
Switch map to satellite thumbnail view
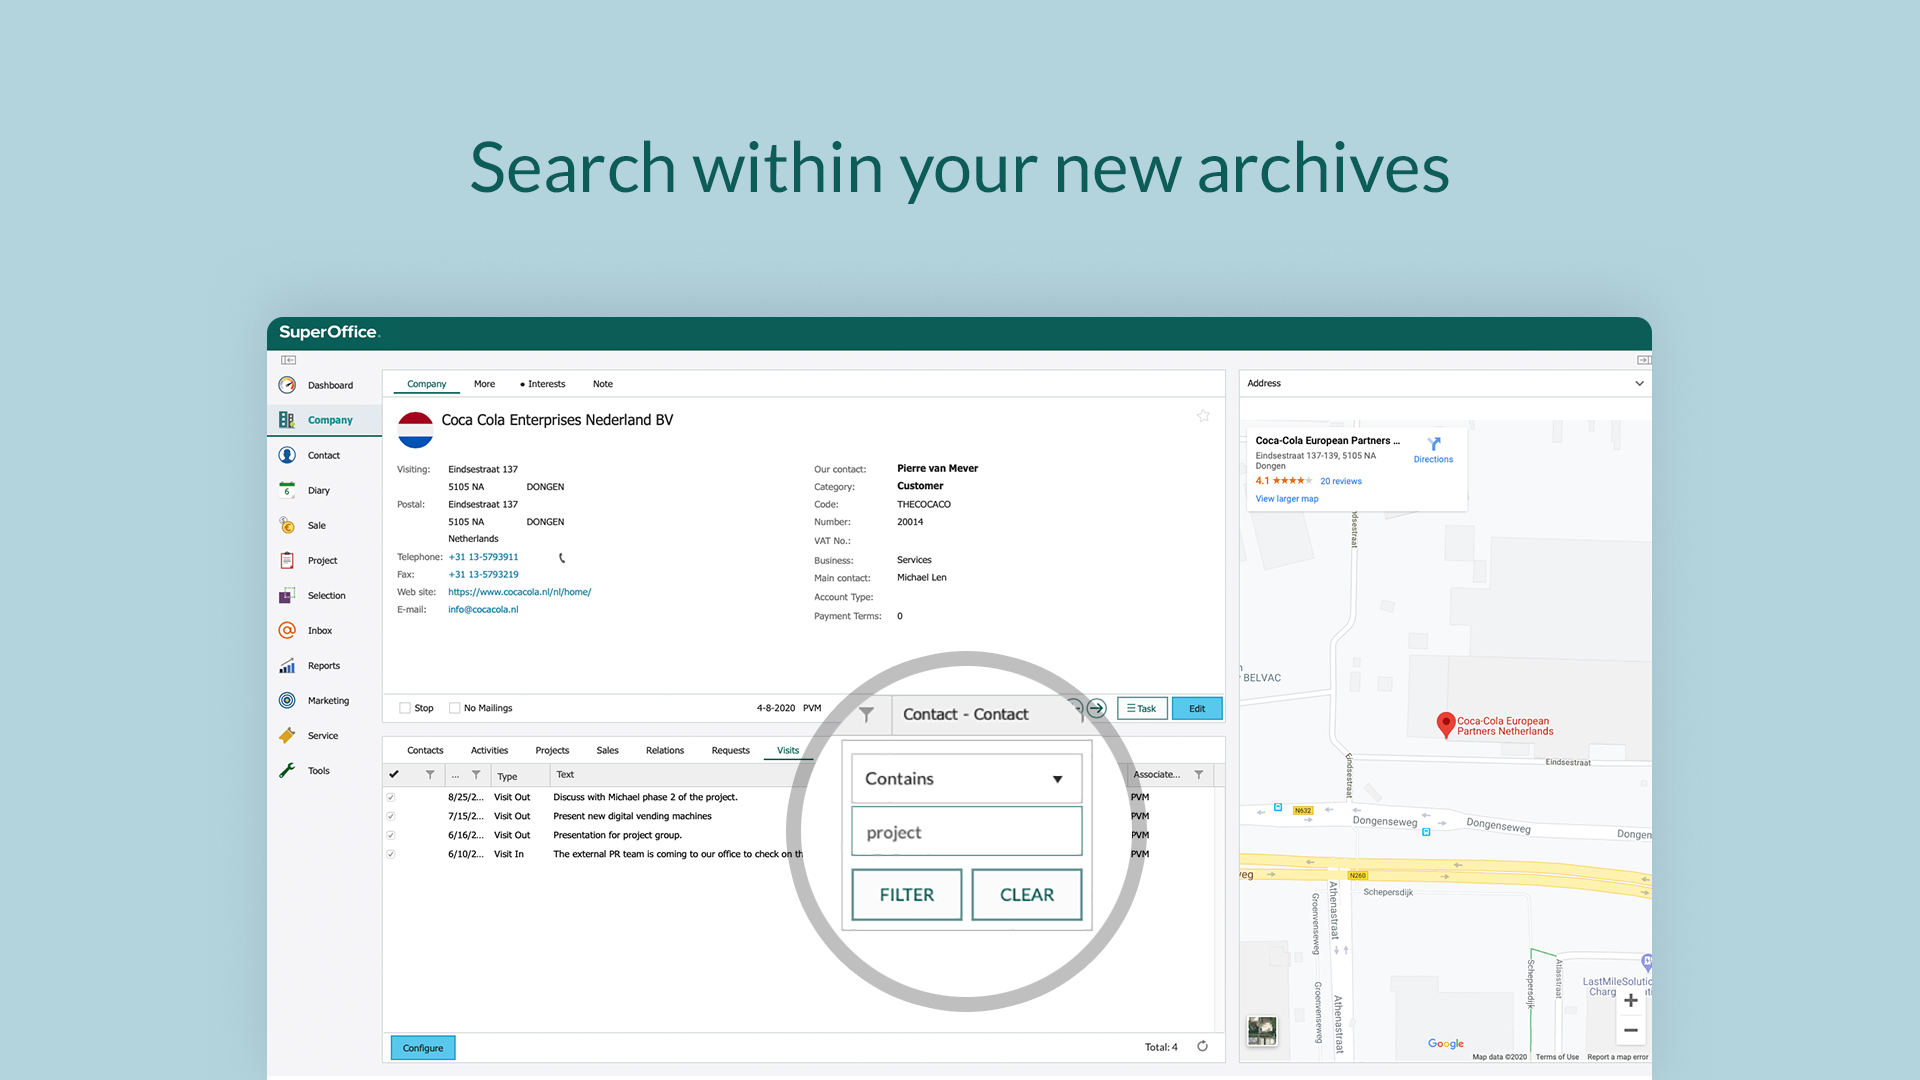point(1262,1030)
